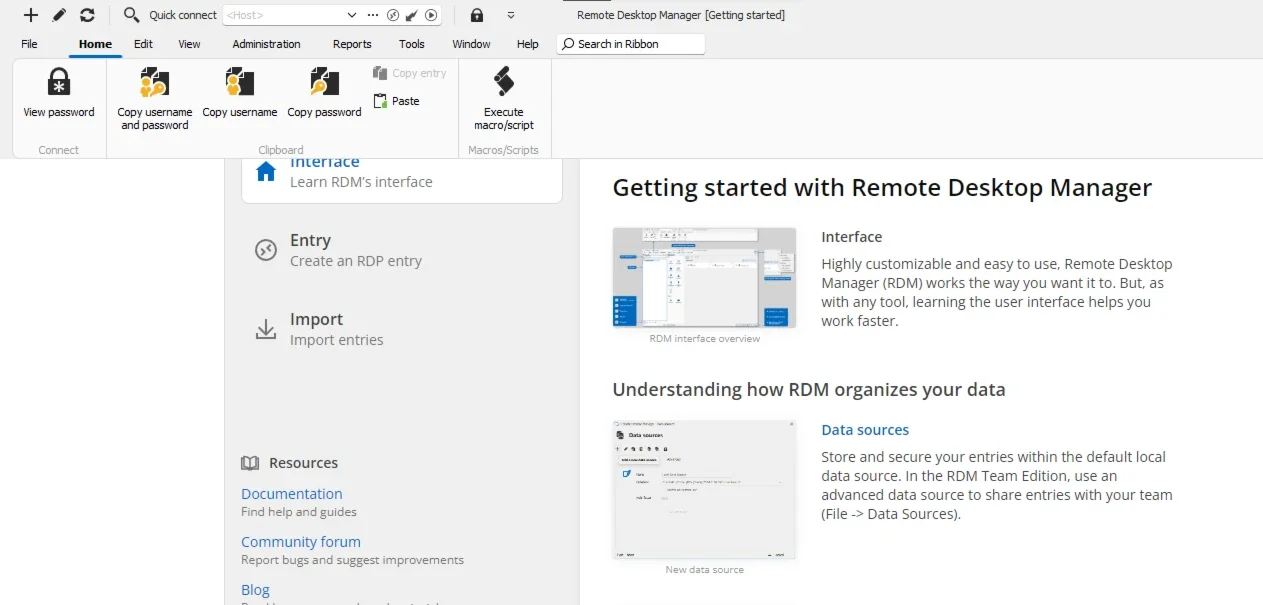Open the Reports ribbon tab

tap(352, 44)
